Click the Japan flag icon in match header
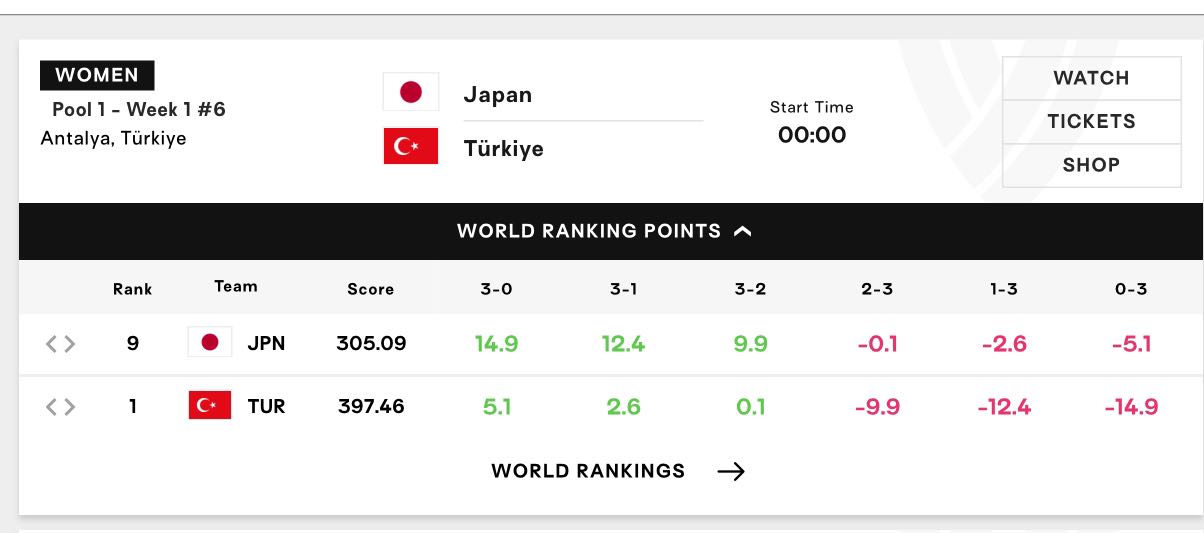Image resolution: width=1204 pixels, height=533 pixels. (x=411, y=92)
